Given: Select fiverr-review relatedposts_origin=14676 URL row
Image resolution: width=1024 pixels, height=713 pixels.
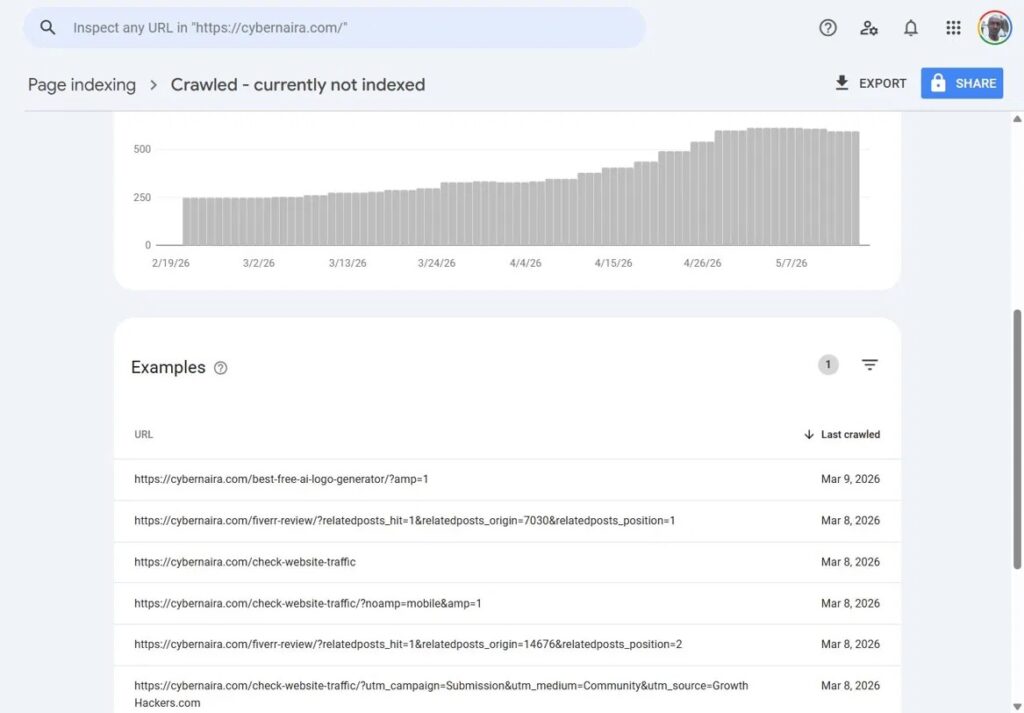Looking at the screenshot, I should (x=507, y=644).
